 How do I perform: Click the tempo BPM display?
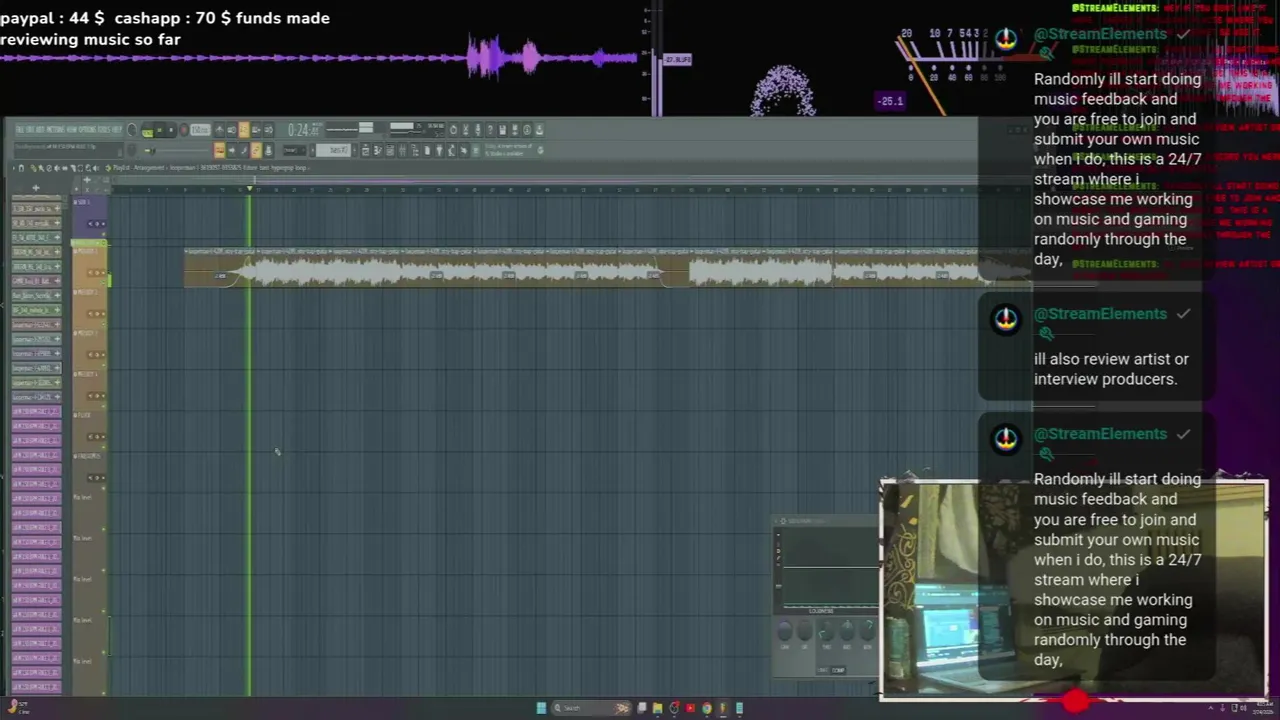pyautogui.click(x=201, y=130)
